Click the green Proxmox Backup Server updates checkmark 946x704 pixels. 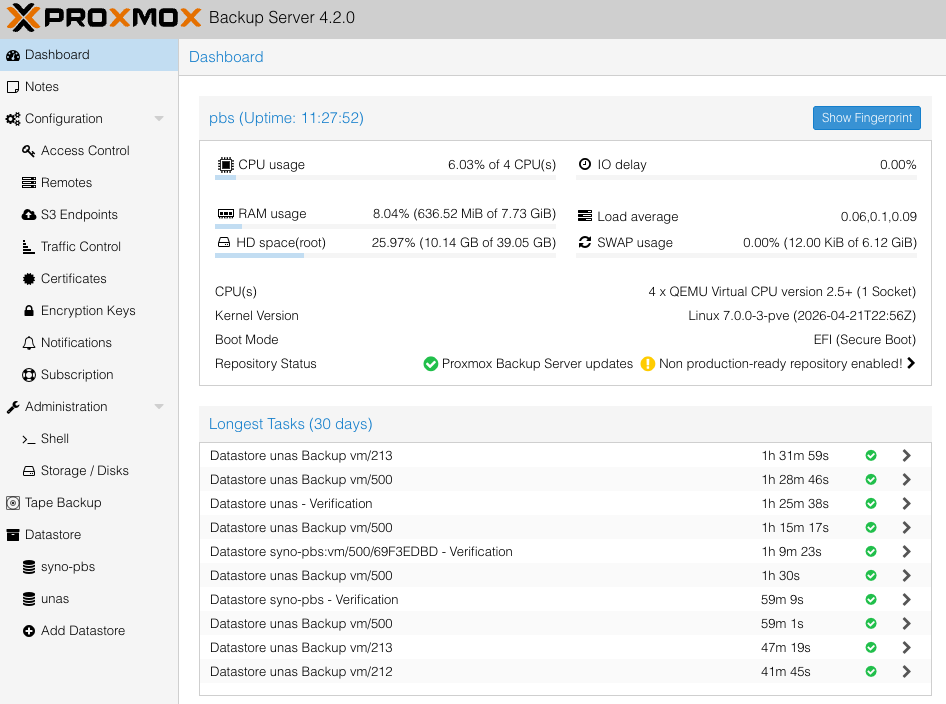[430, 364]
